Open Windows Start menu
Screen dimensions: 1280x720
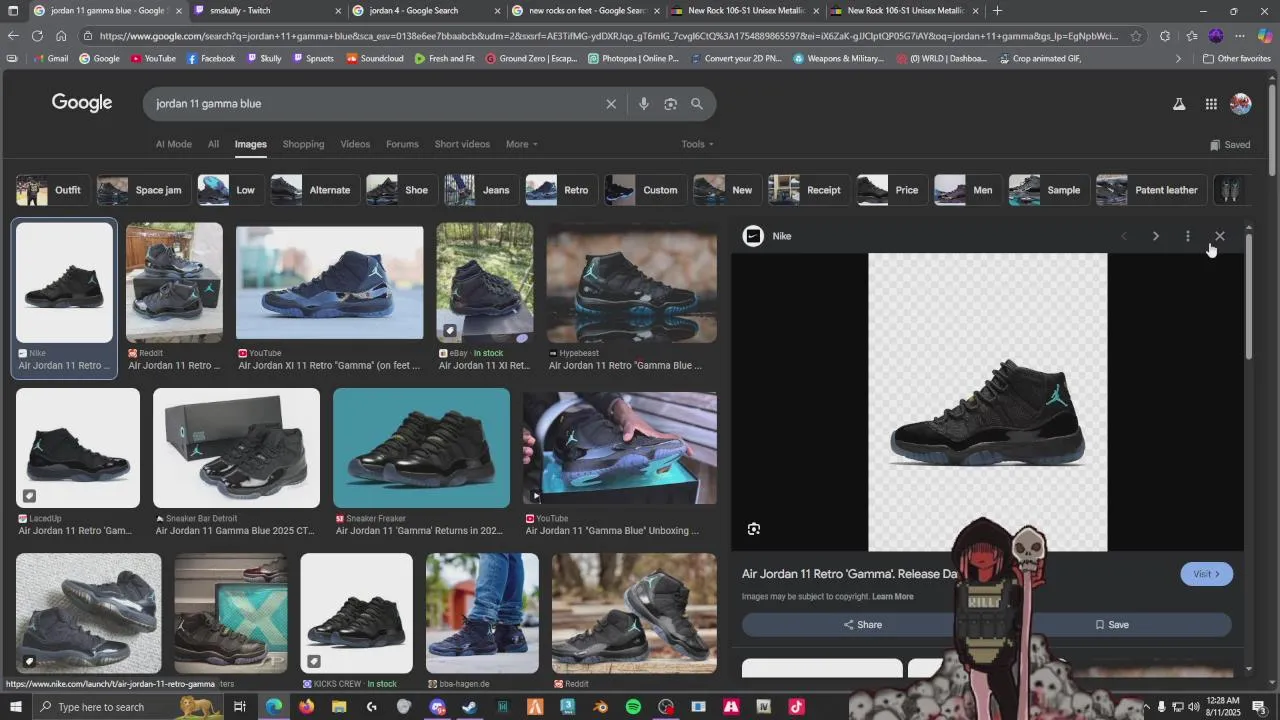pyautogui.click(x=16, y=707)
